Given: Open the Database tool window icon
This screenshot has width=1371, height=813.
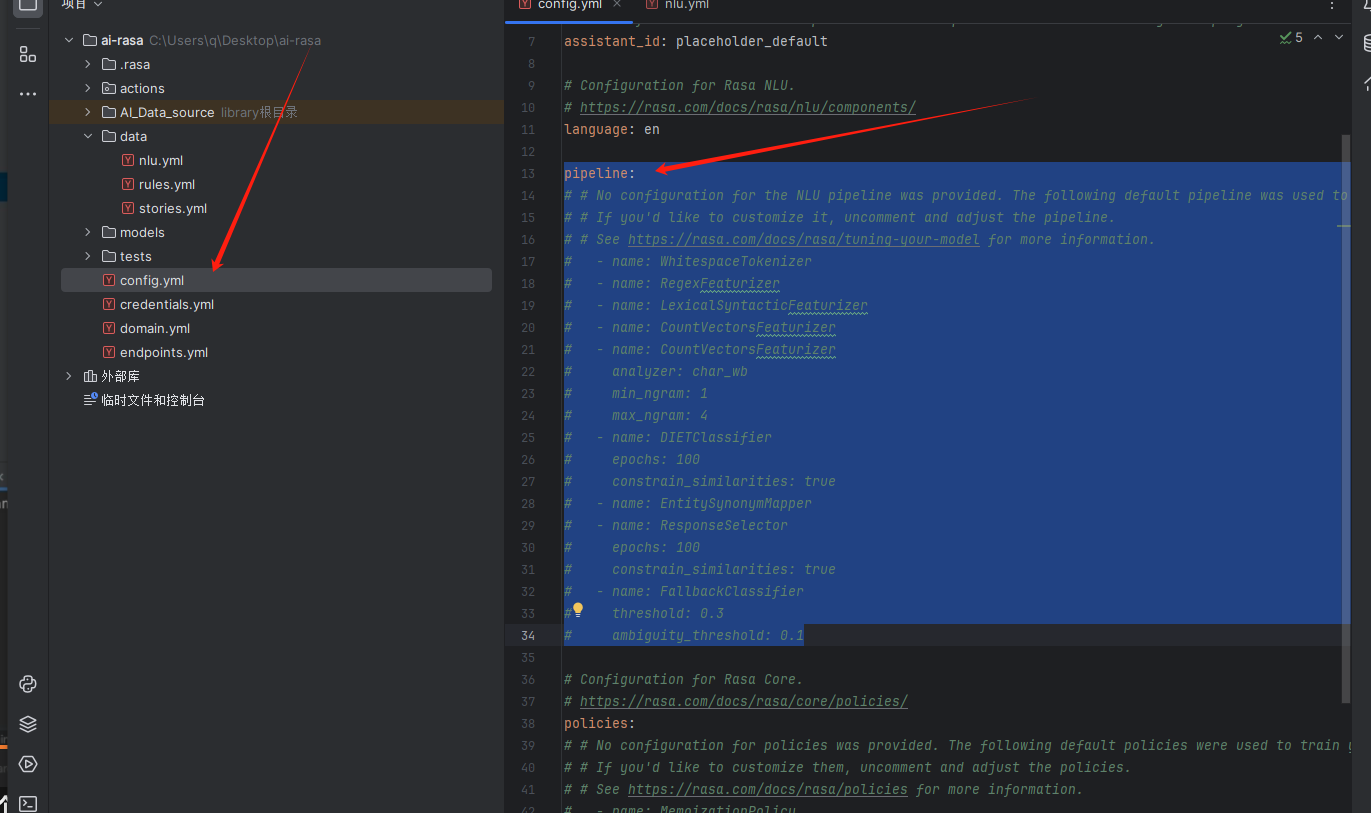Looking at the screenshot, I should click(1366, 44).
